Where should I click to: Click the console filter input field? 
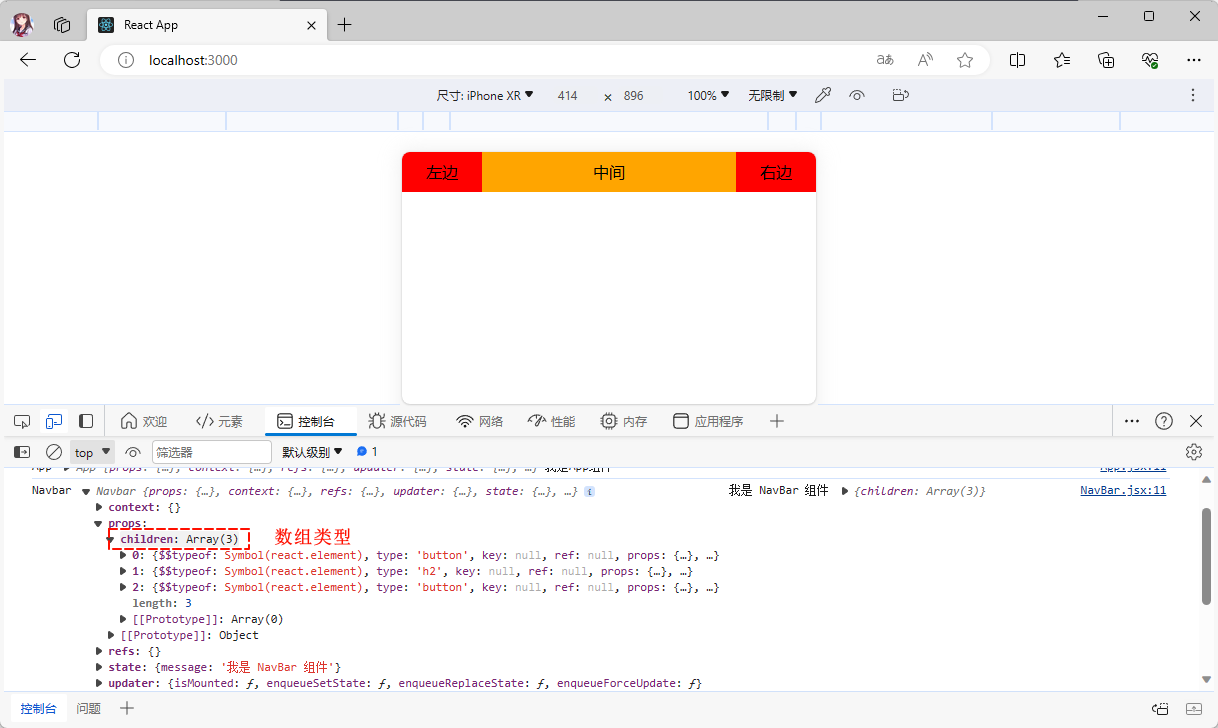pos(211,452)
